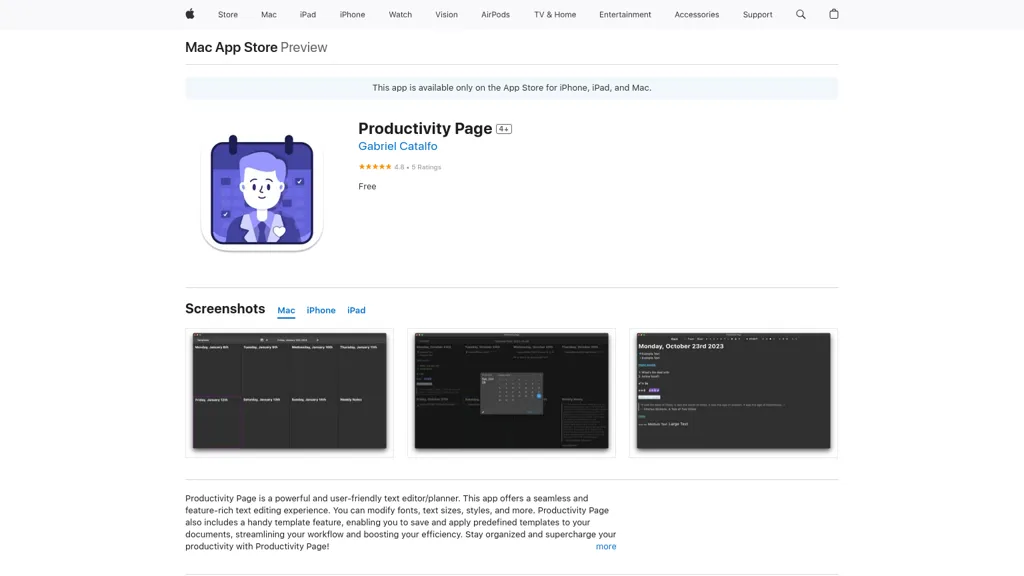Open the Entertainment navigation item
1024x576 pixels.
coord(625,14)
